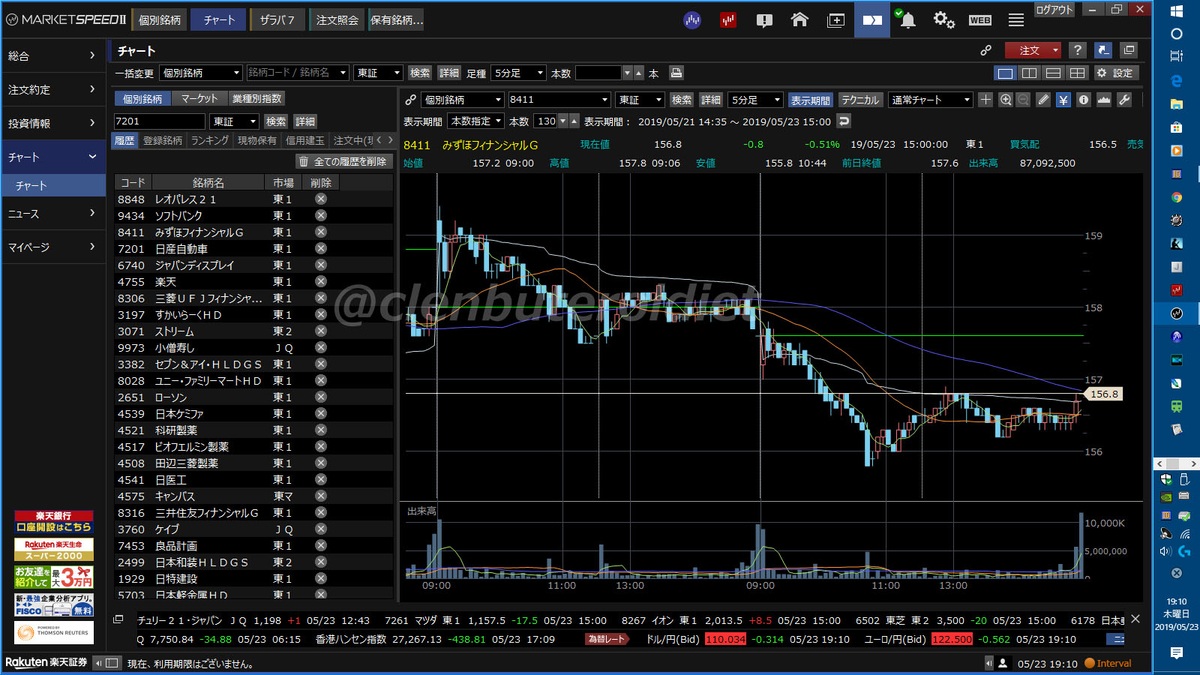The image size is (1200, 675).
Task: Open the 足種 5分足 dropdown in batch row
Action: click(518, 73)
